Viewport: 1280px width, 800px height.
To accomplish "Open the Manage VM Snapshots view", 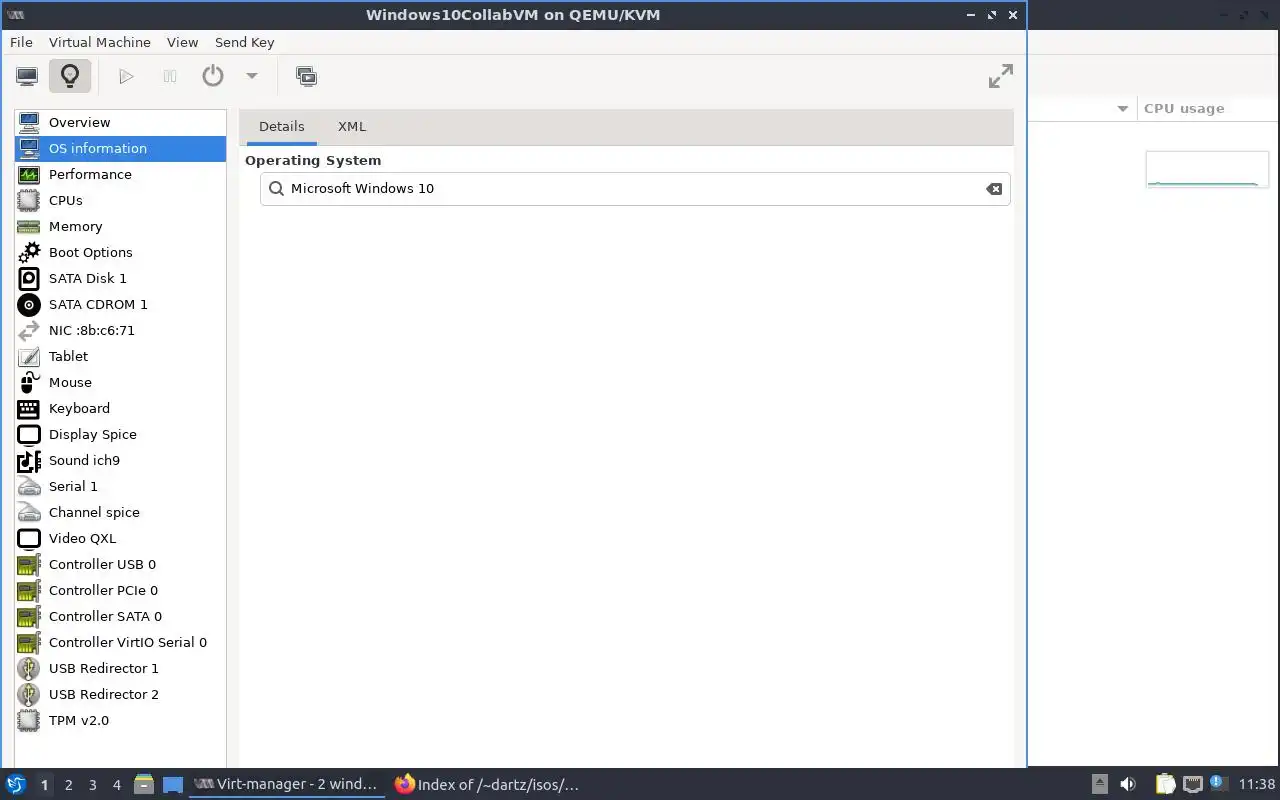I will 306,76.
